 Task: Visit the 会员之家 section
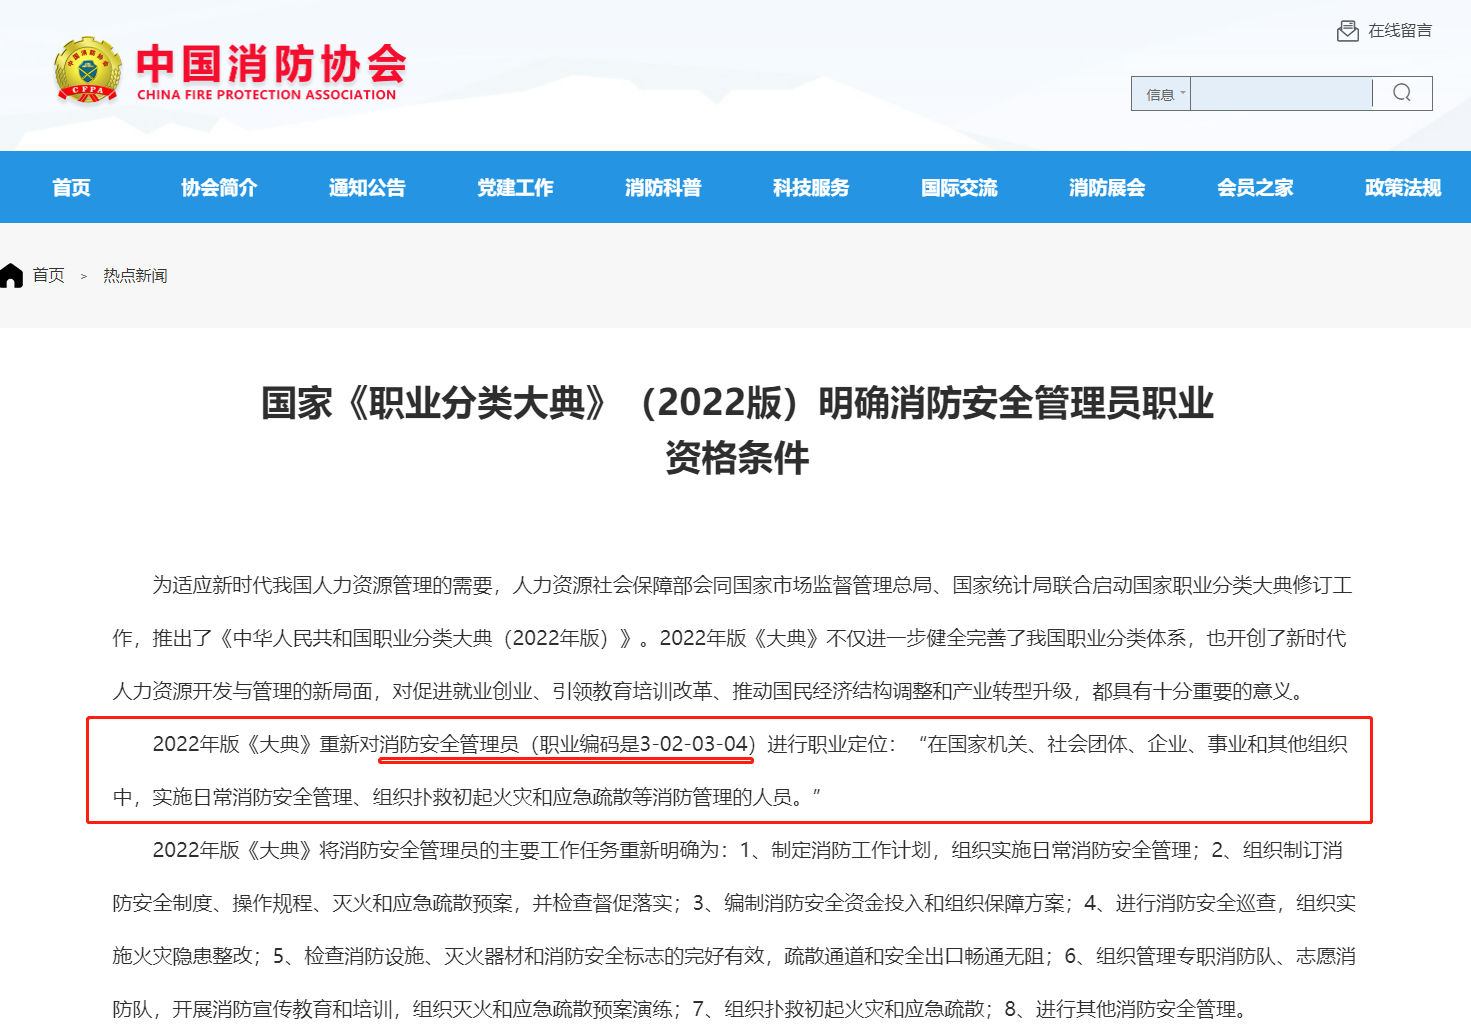1255,187
